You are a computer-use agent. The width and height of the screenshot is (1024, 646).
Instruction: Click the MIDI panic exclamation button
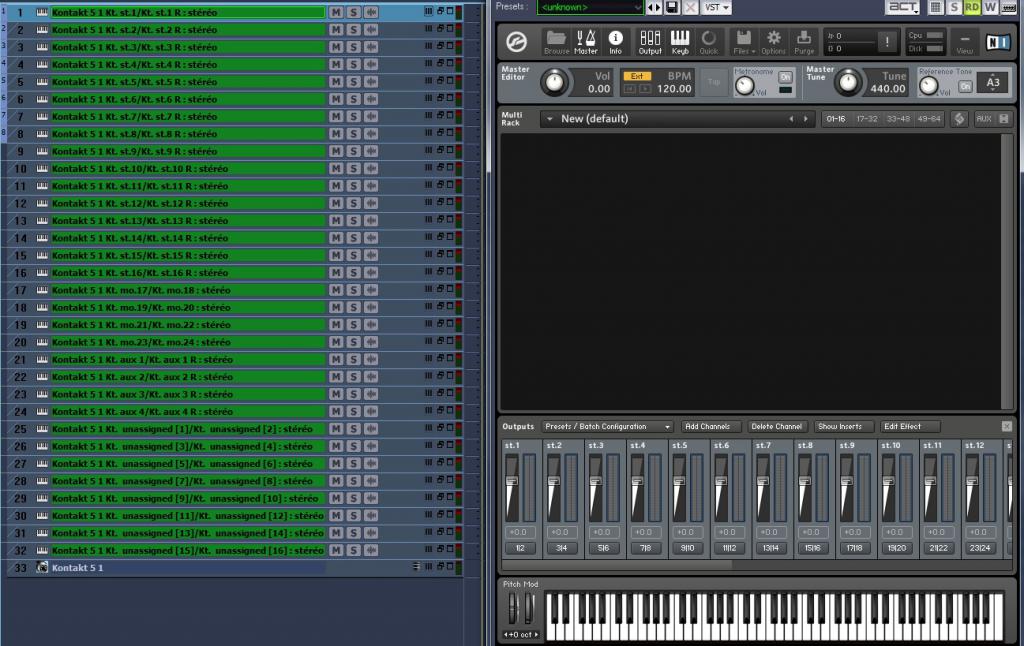(x=887, y=42)
